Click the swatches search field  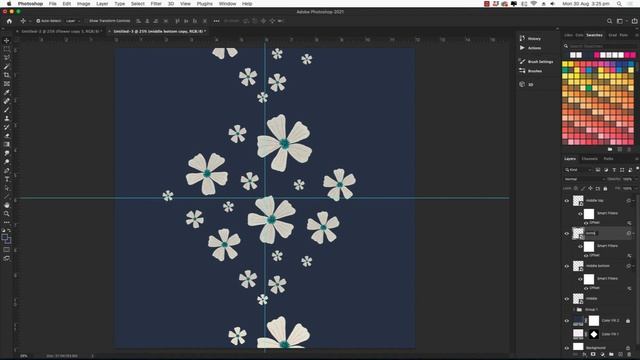[x=600, y=46]
